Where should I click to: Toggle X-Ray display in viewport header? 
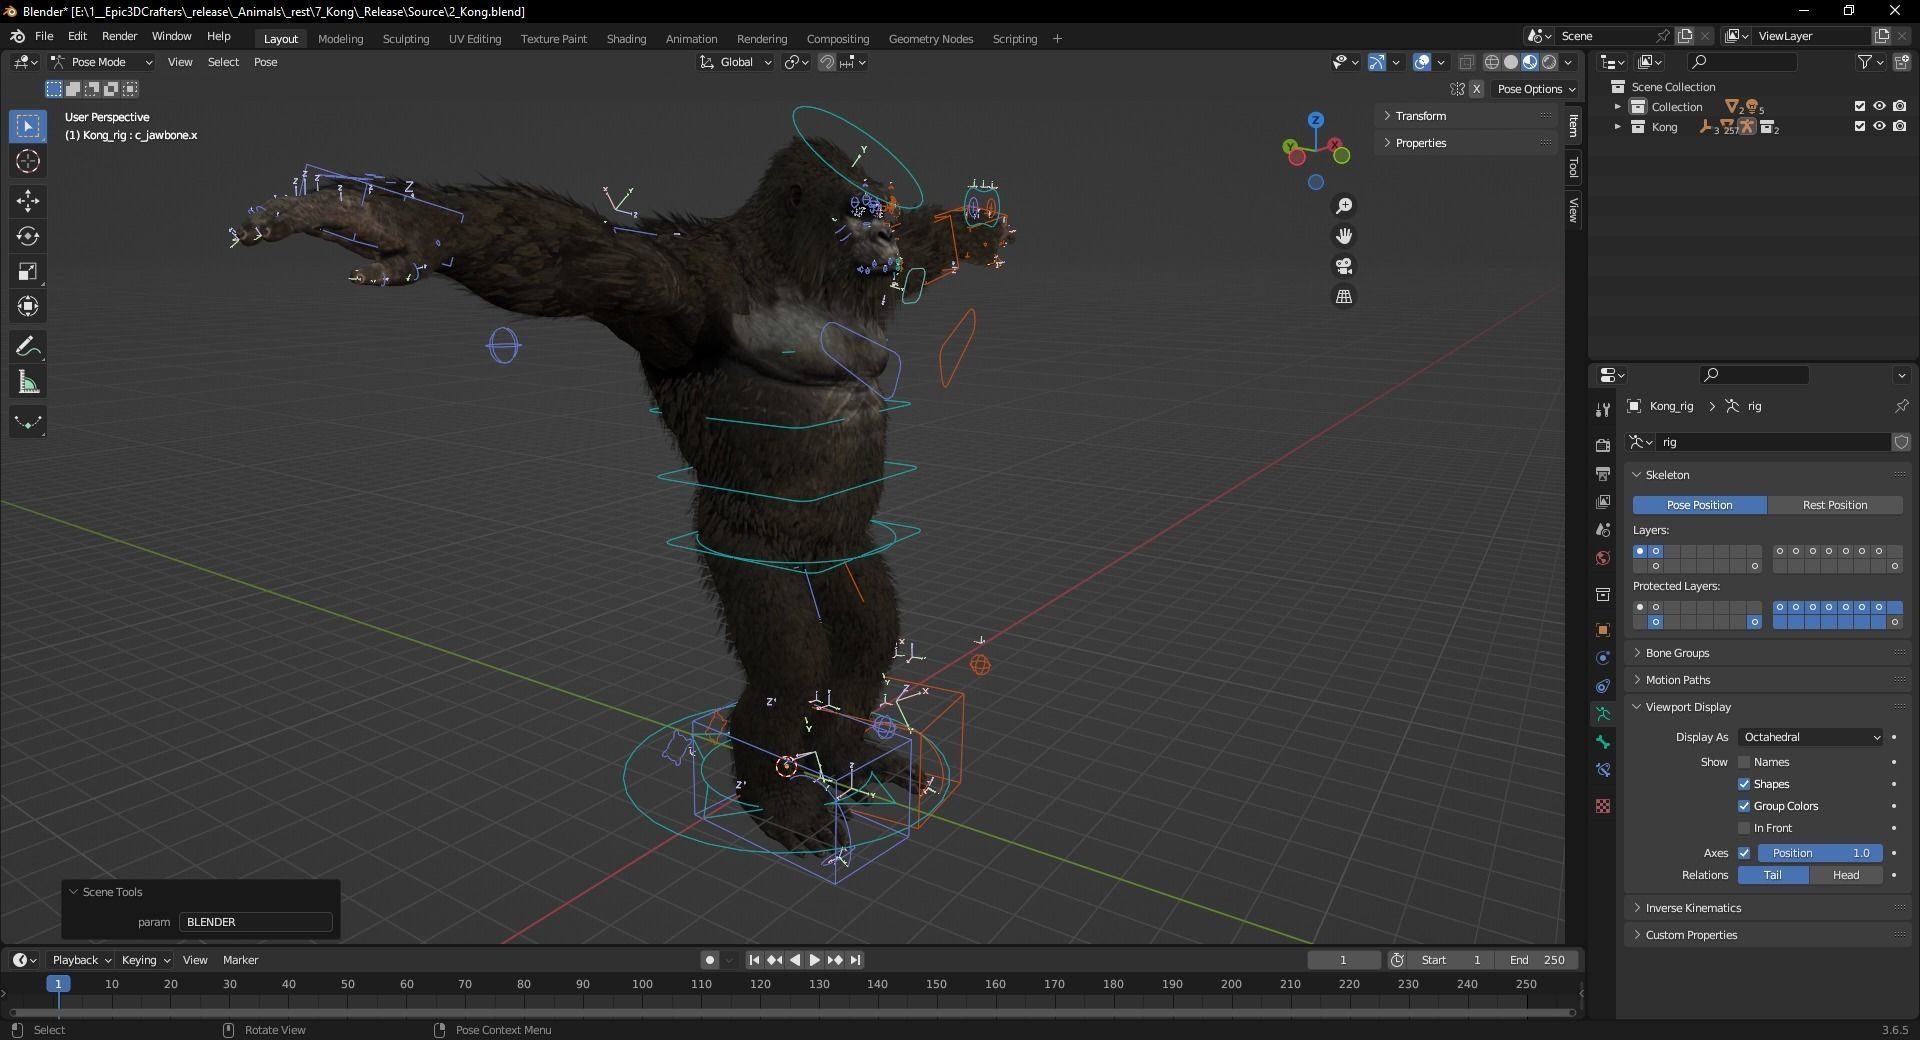1466,62
